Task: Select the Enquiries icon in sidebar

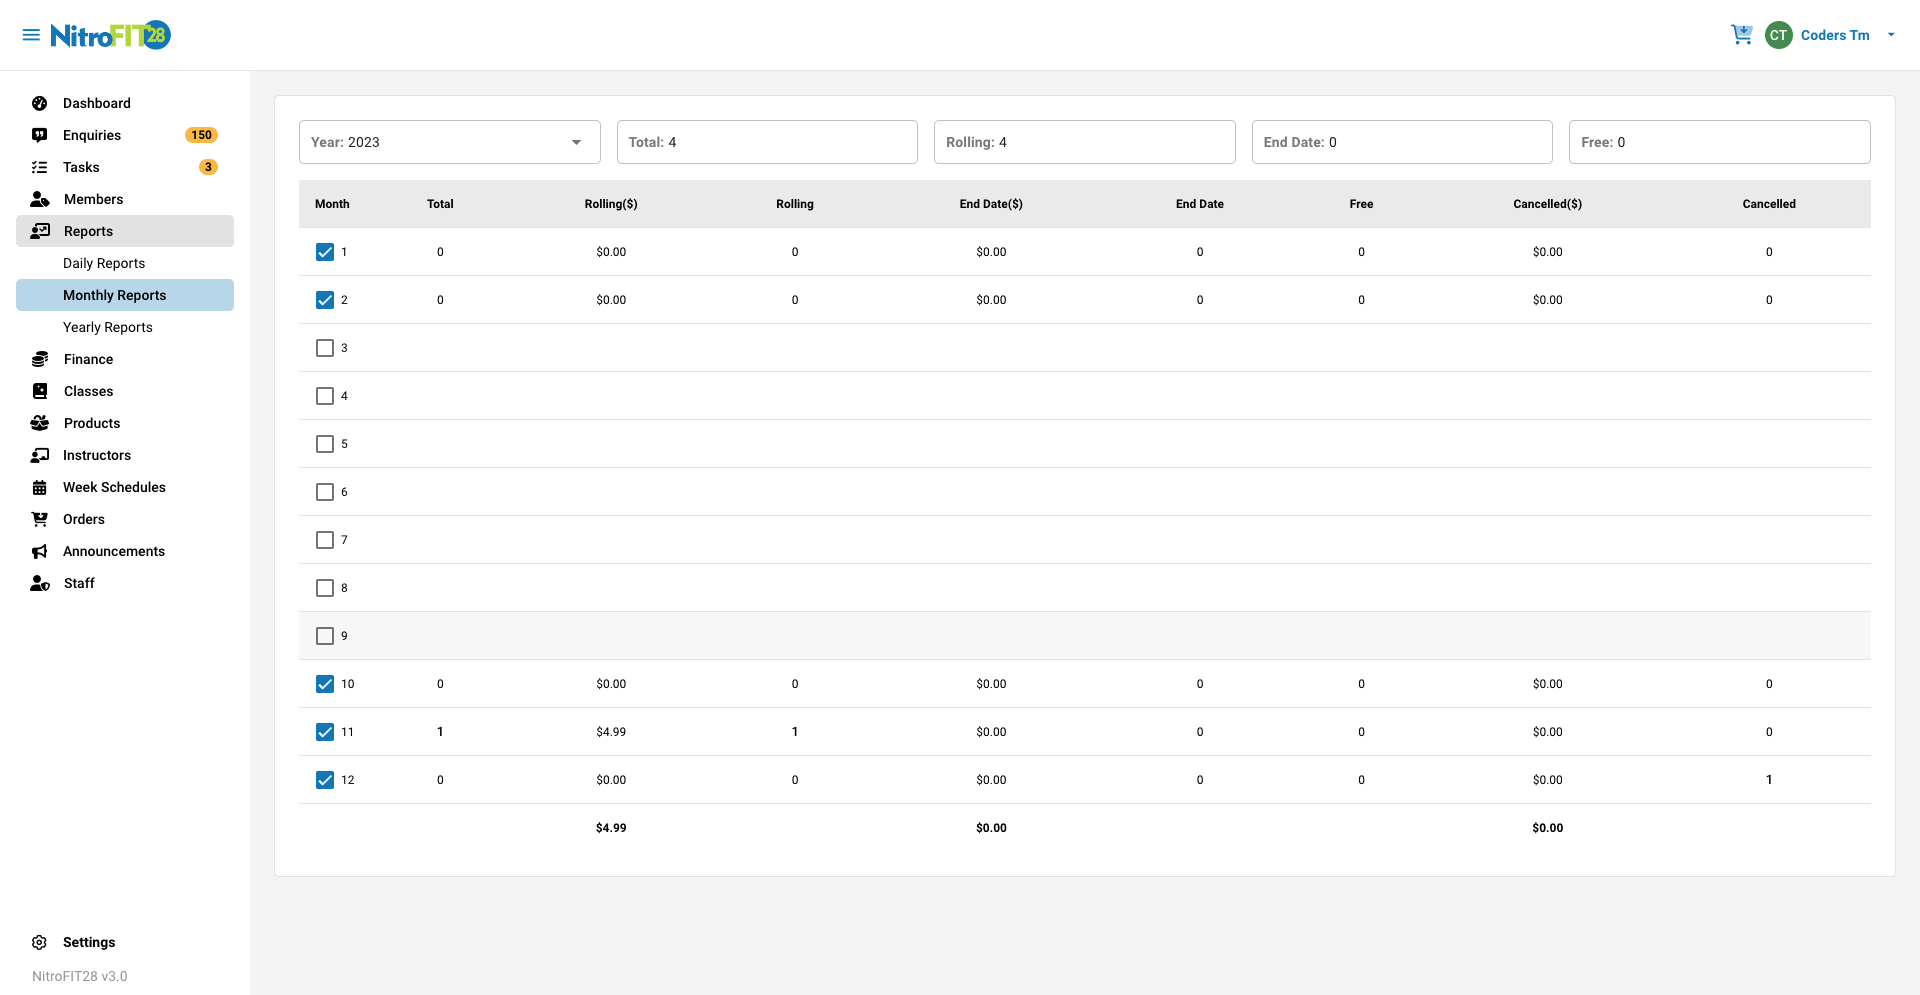Action: [x=39, y=135]
